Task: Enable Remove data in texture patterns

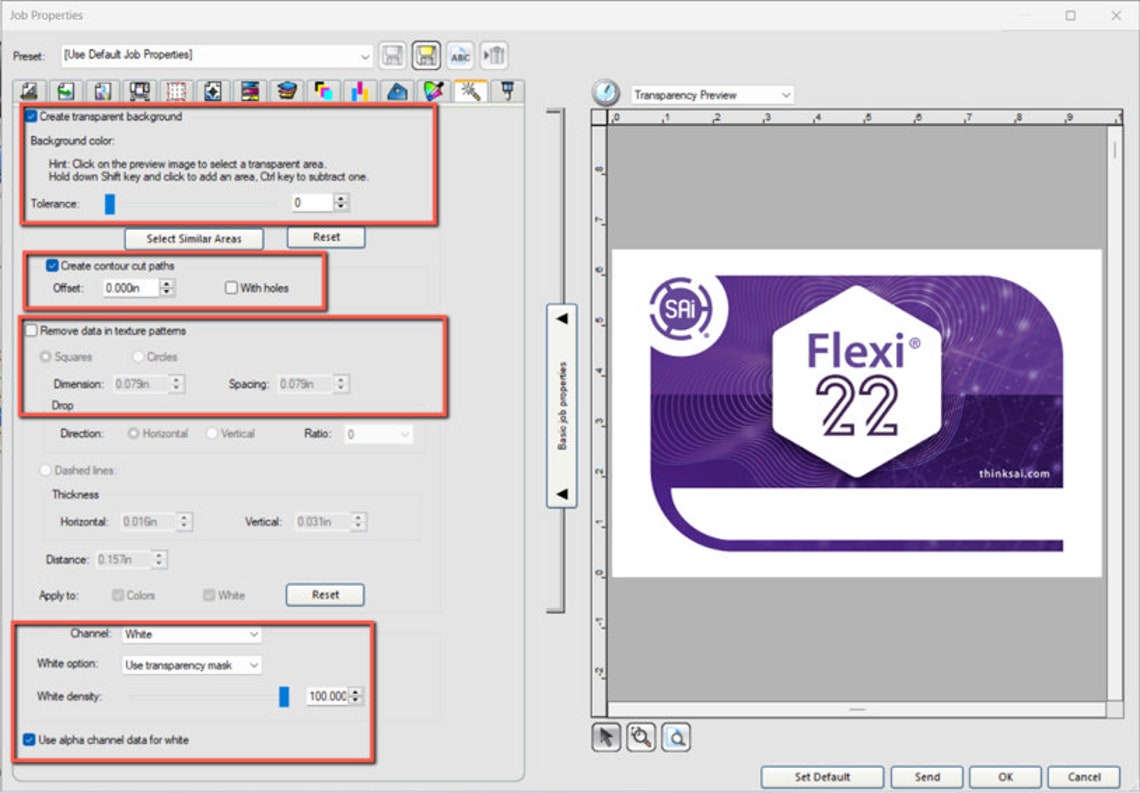Action: 31,330
